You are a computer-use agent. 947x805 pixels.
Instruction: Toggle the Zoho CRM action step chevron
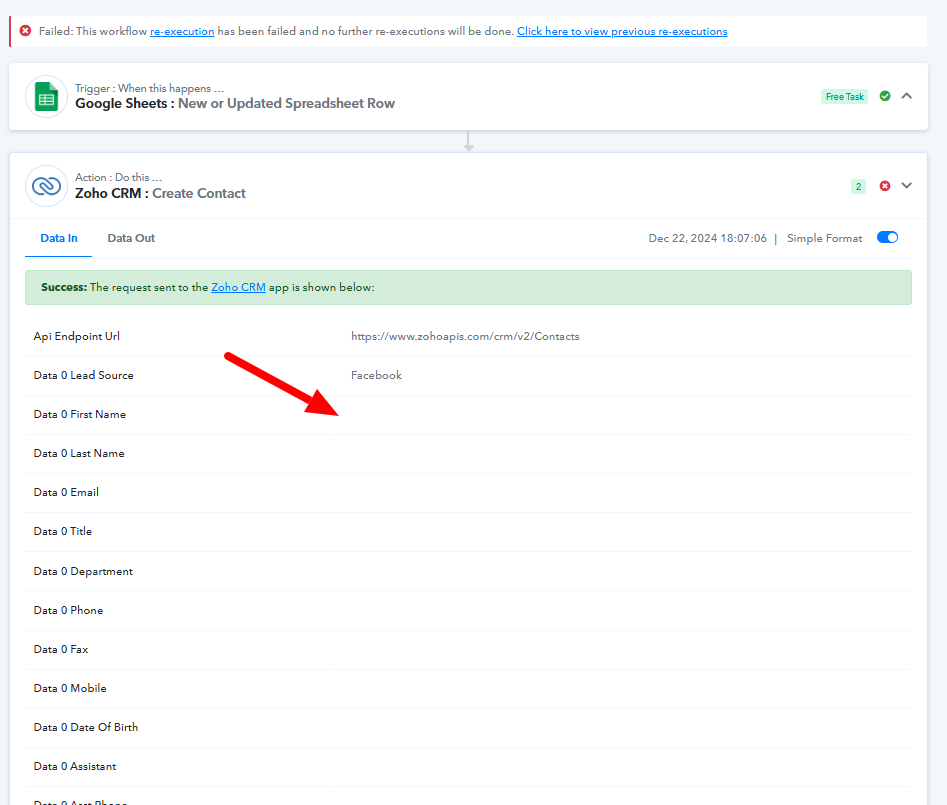point(907,185)
